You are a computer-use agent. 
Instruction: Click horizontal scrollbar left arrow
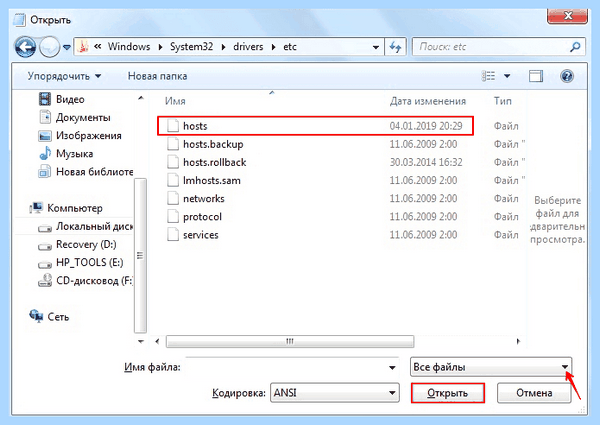pyautogui.click(x=157, y=341)
